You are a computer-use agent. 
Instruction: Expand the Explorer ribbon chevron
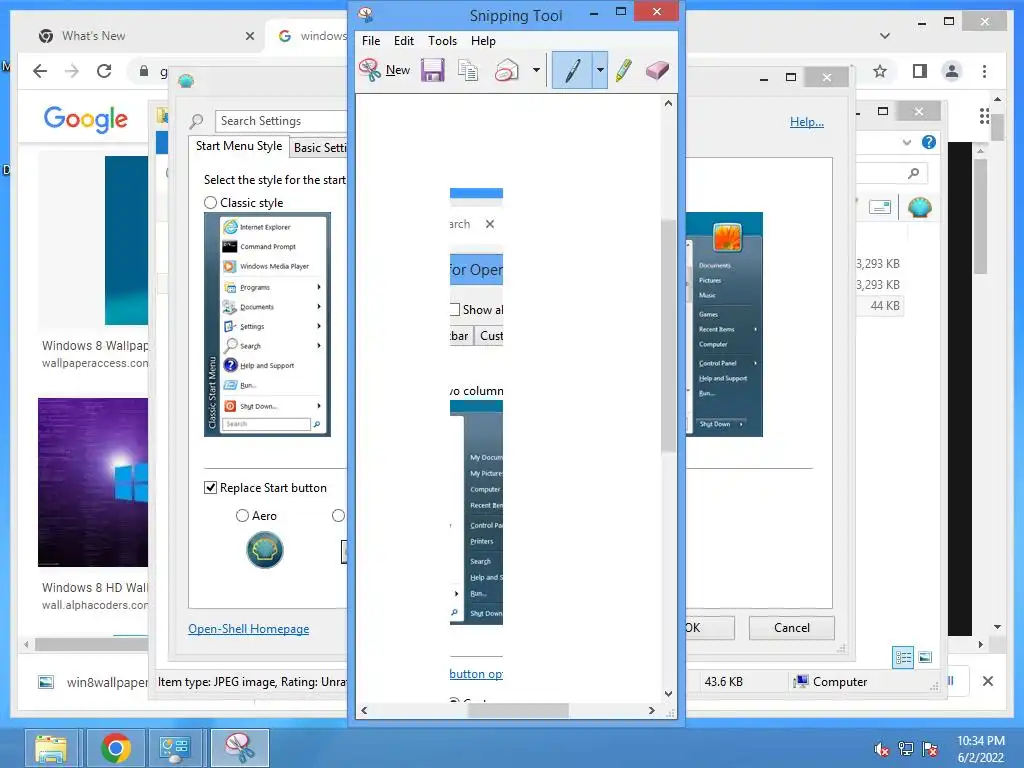tap(906, 142)
